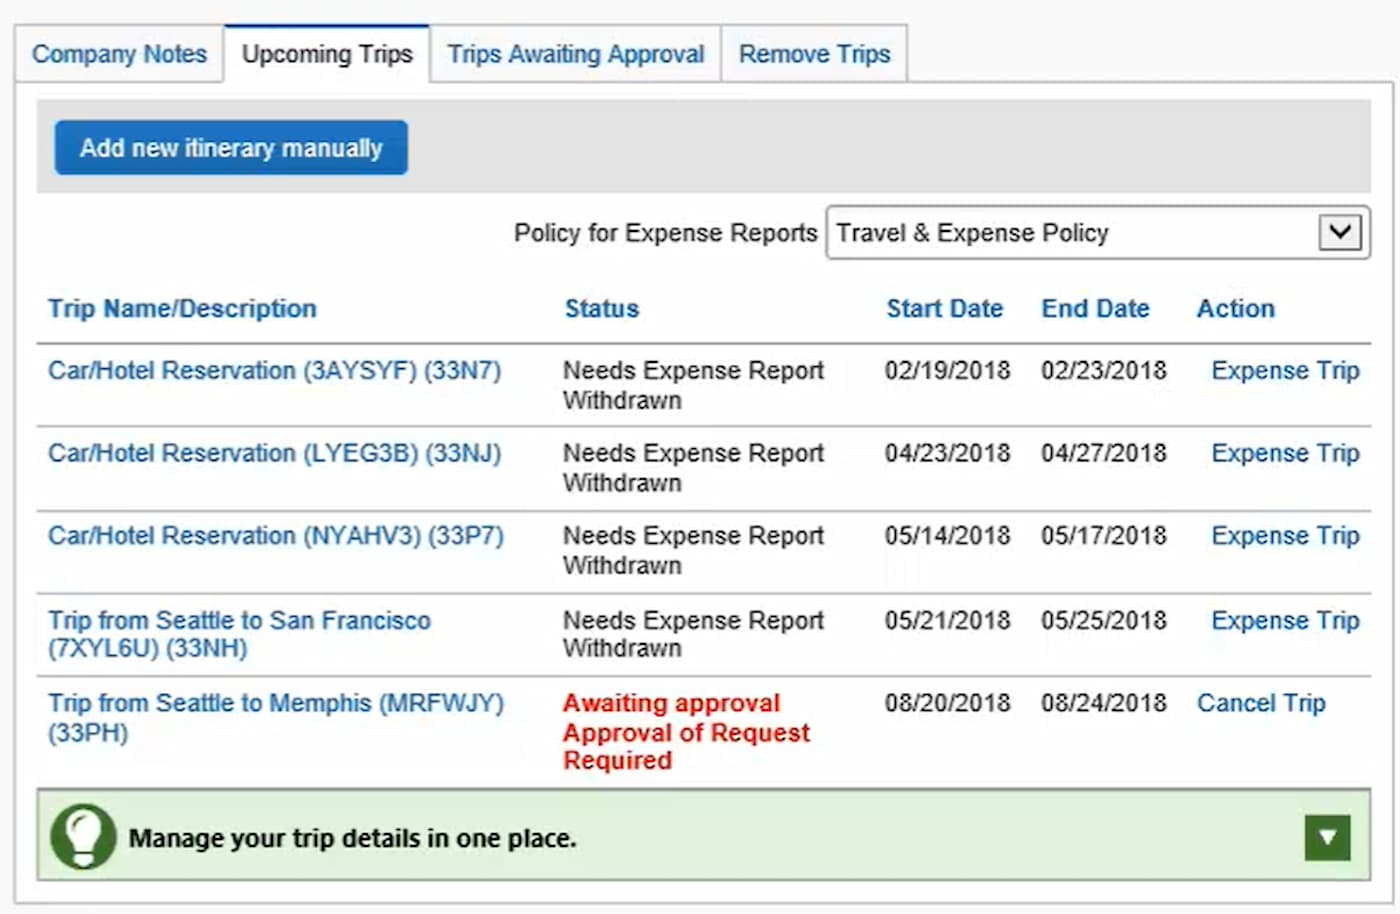The height and width of the screenshot is (914, 1400).
Task: Expand the green trip details tip banner
Action: (1327, 837)
